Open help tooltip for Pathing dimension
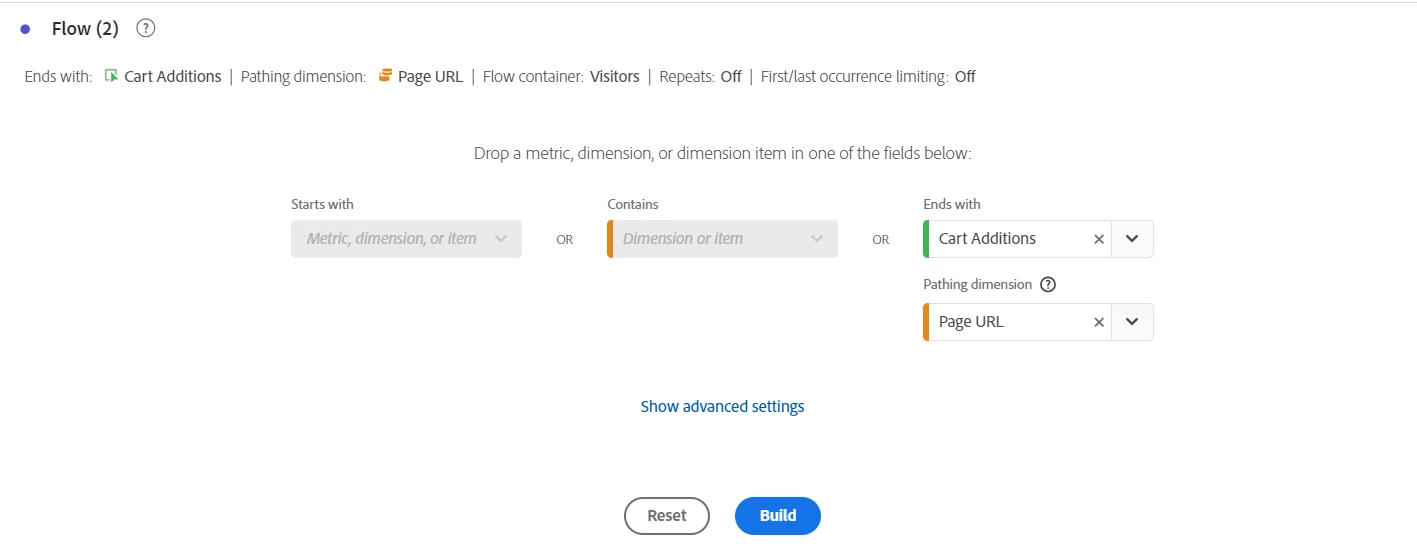 (1048, 285)
